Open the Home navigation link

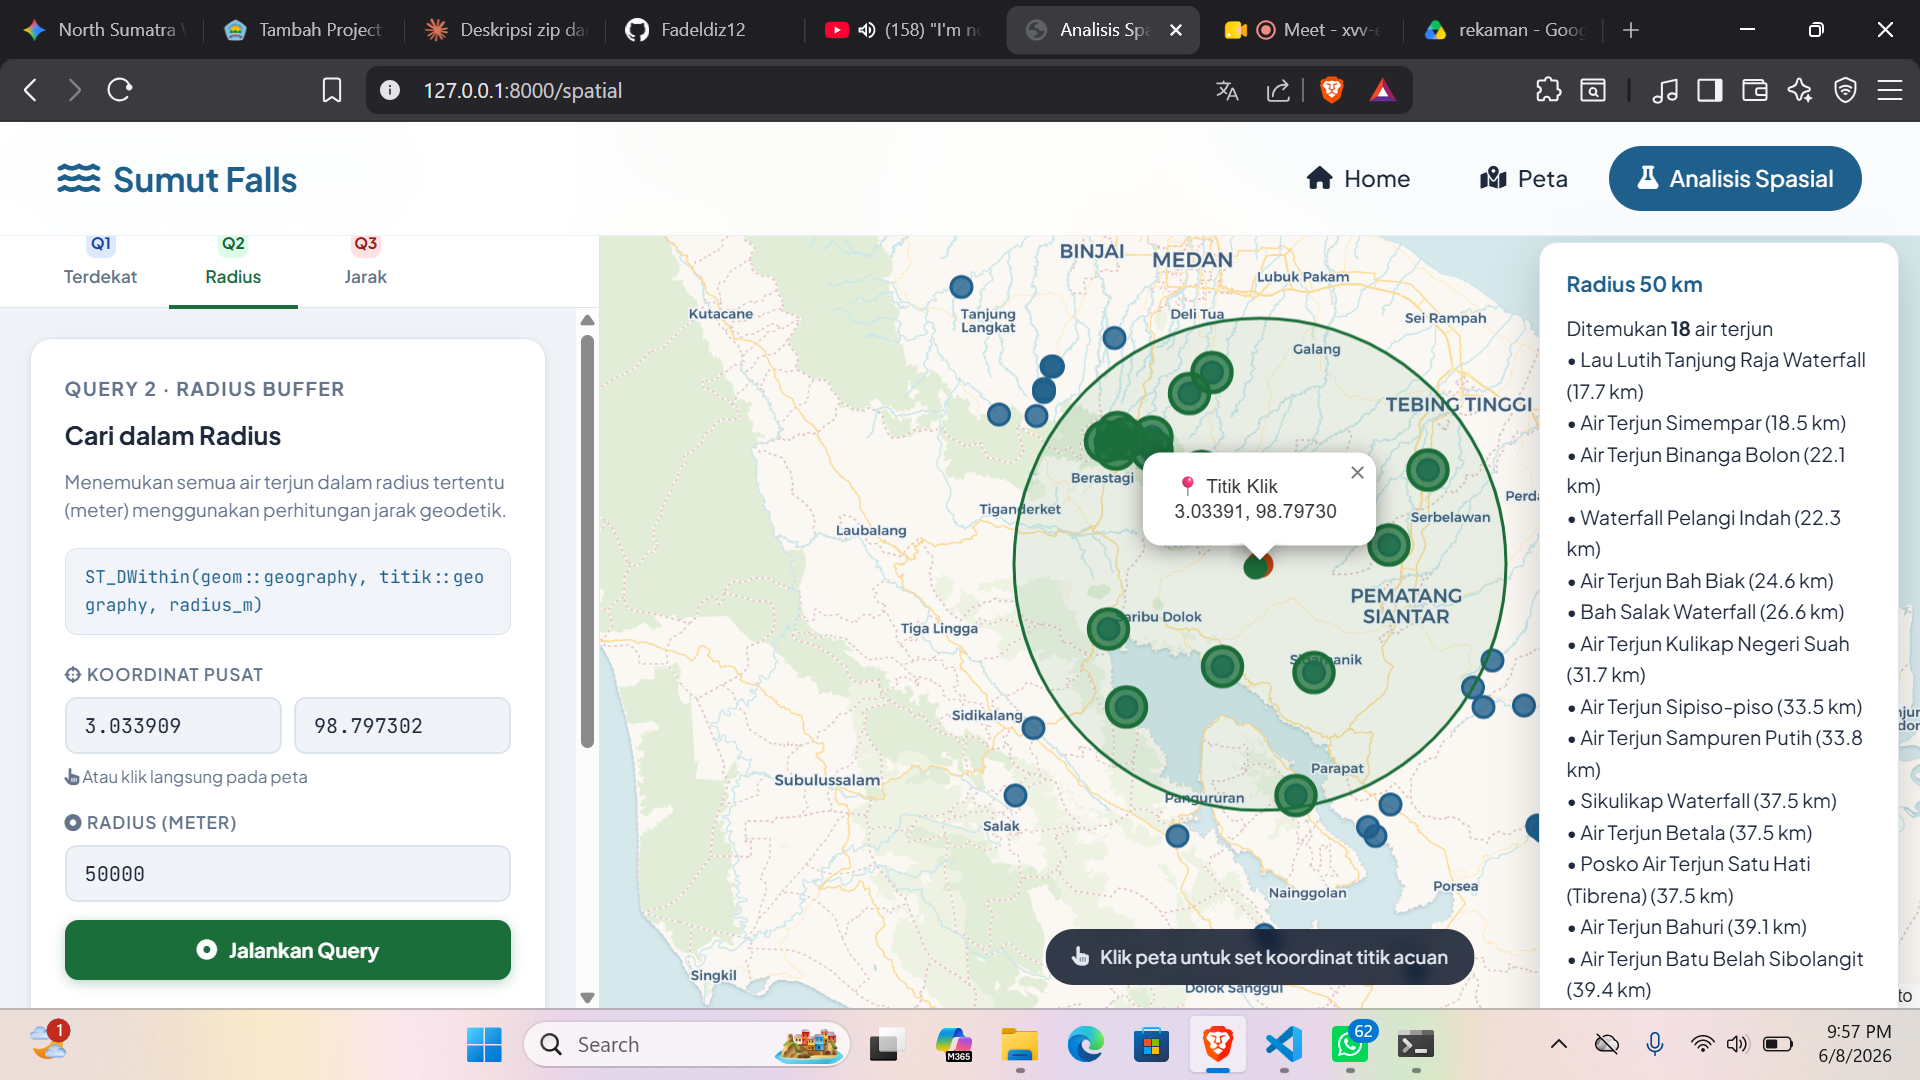coord(1358,179)
